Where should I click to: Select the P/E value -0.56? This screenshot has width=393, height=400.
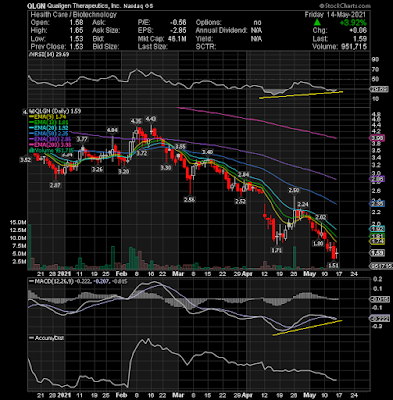pos(177,23)
